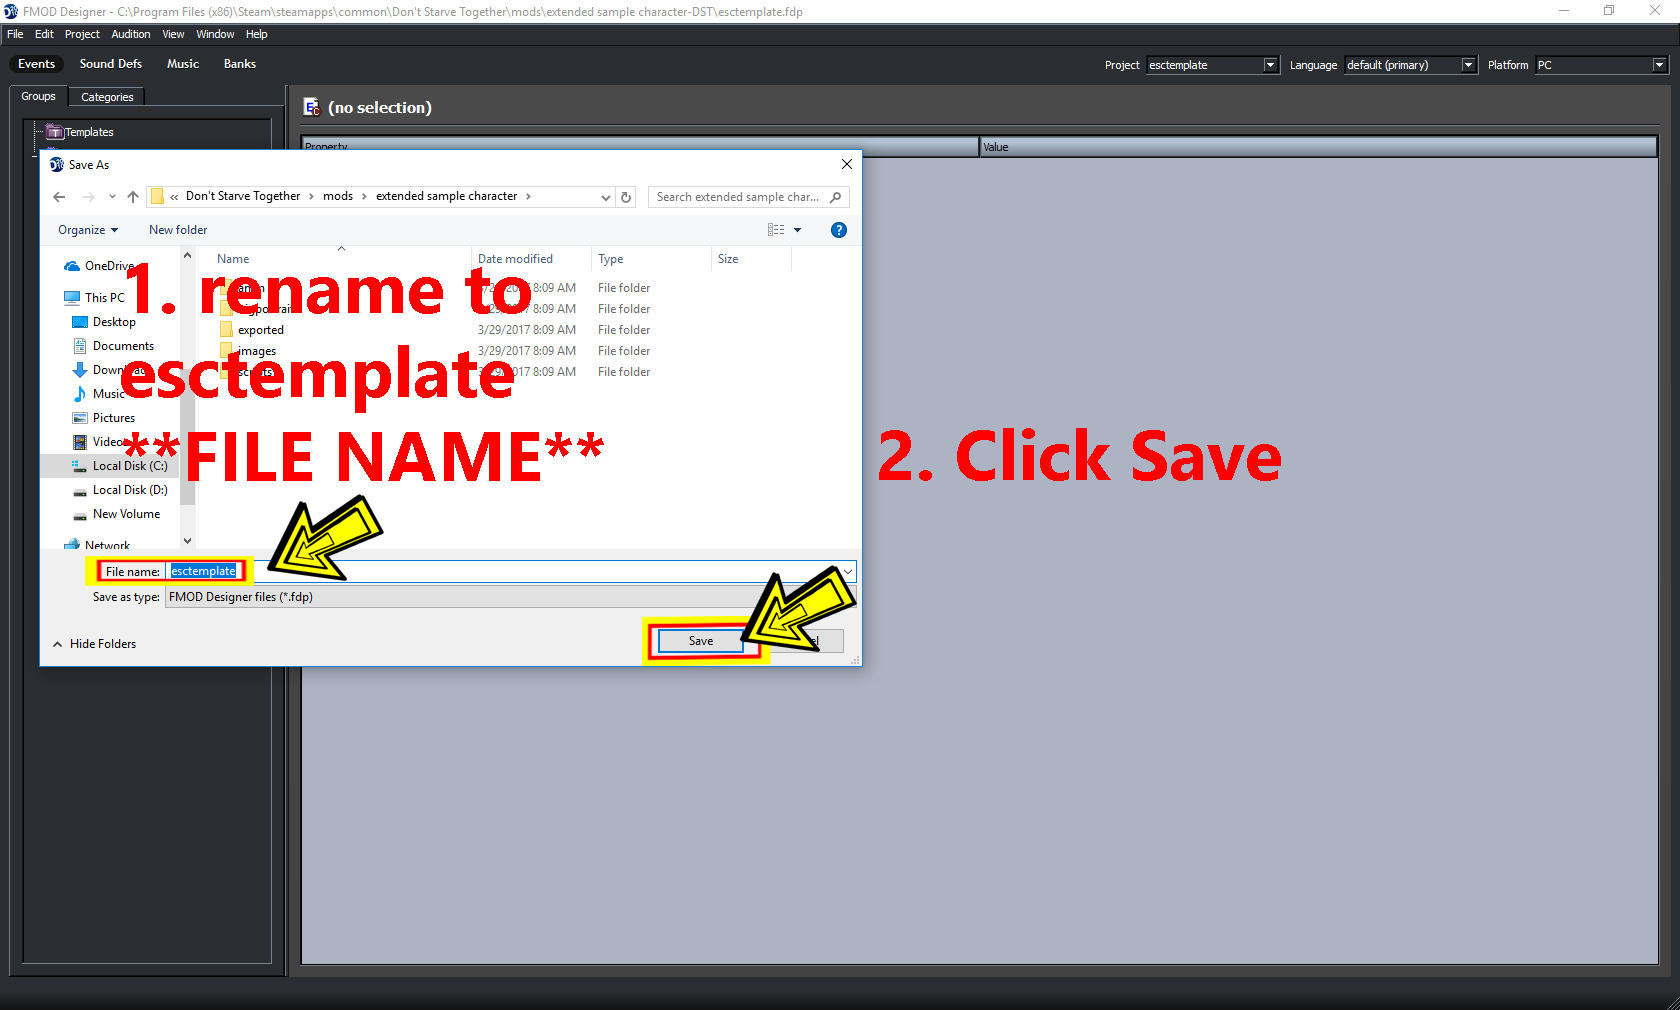Click the Save As dialog title icon
Viewport: 1680px width, 1010px height.
[x=57, y=164]
